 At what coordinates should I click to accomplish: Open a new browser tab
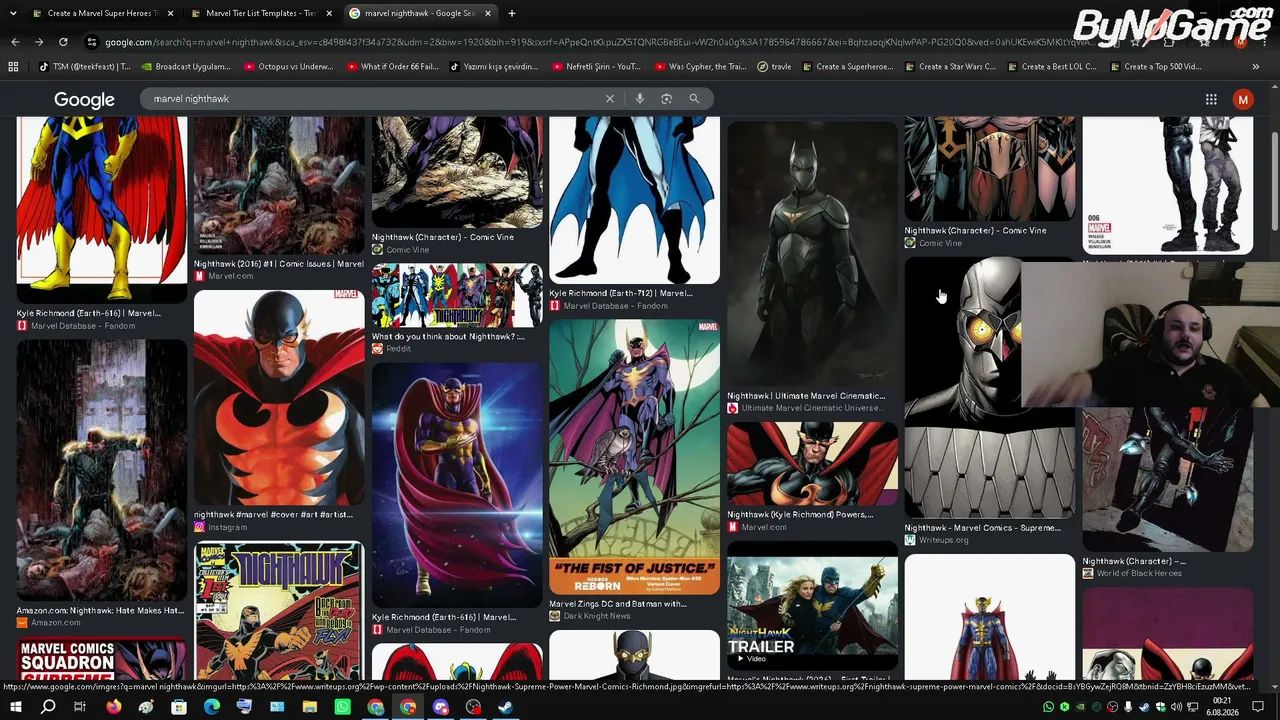pyautogui.click(x=511, y=13)
